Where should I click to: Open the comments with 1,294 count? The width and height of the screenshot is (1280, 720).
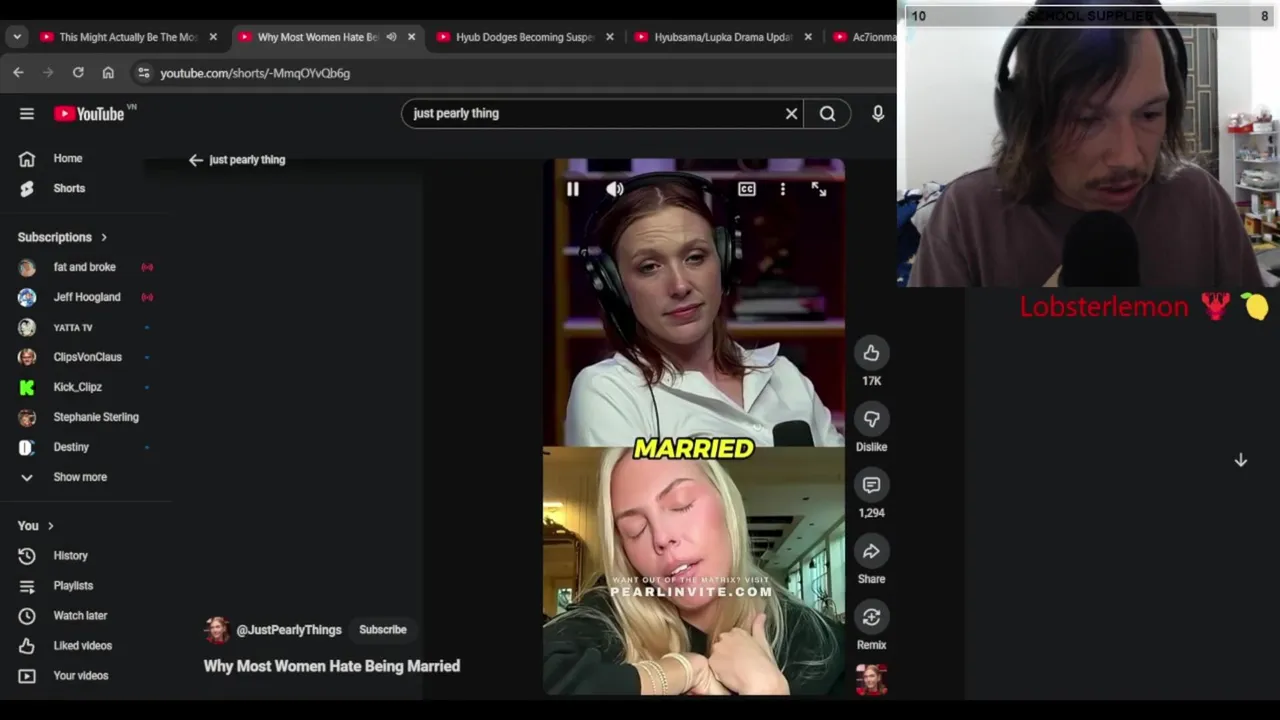coord(871,485)
